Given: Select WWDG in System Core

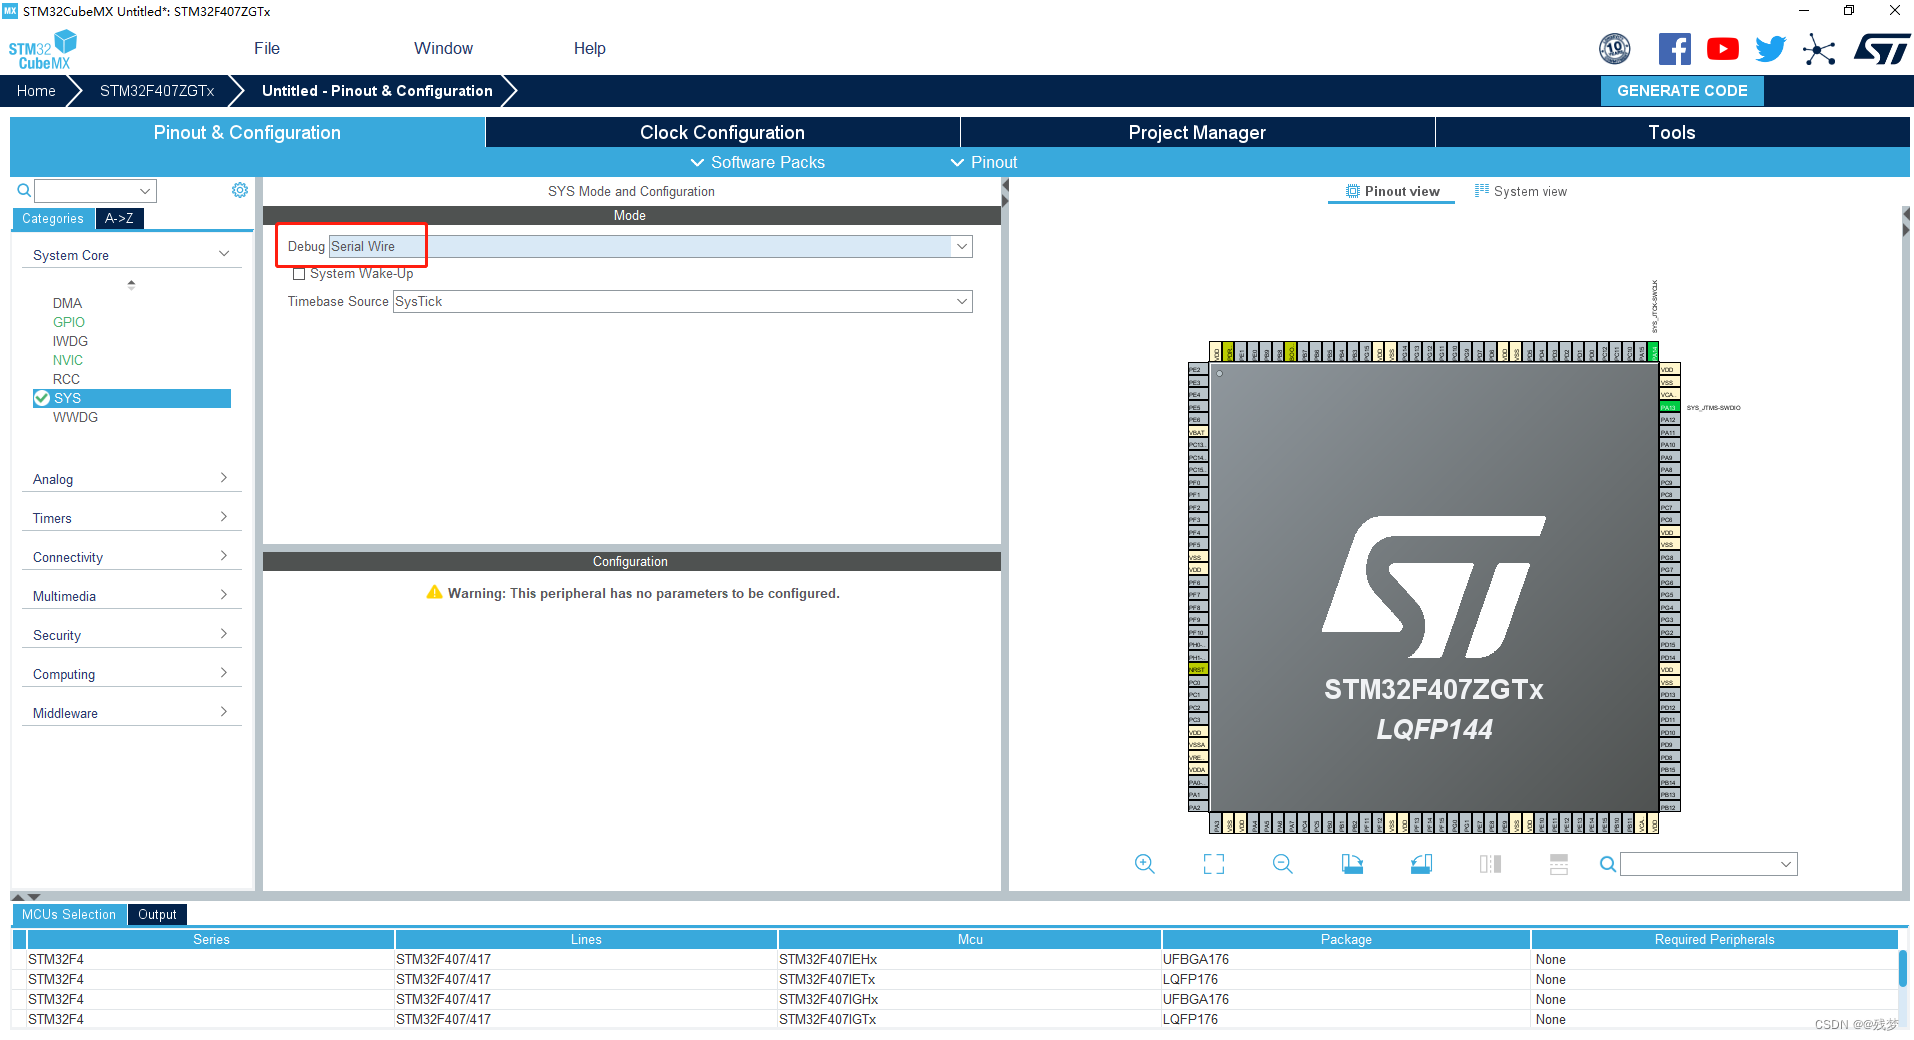Looking at the screenshot, I should (75, 417).
